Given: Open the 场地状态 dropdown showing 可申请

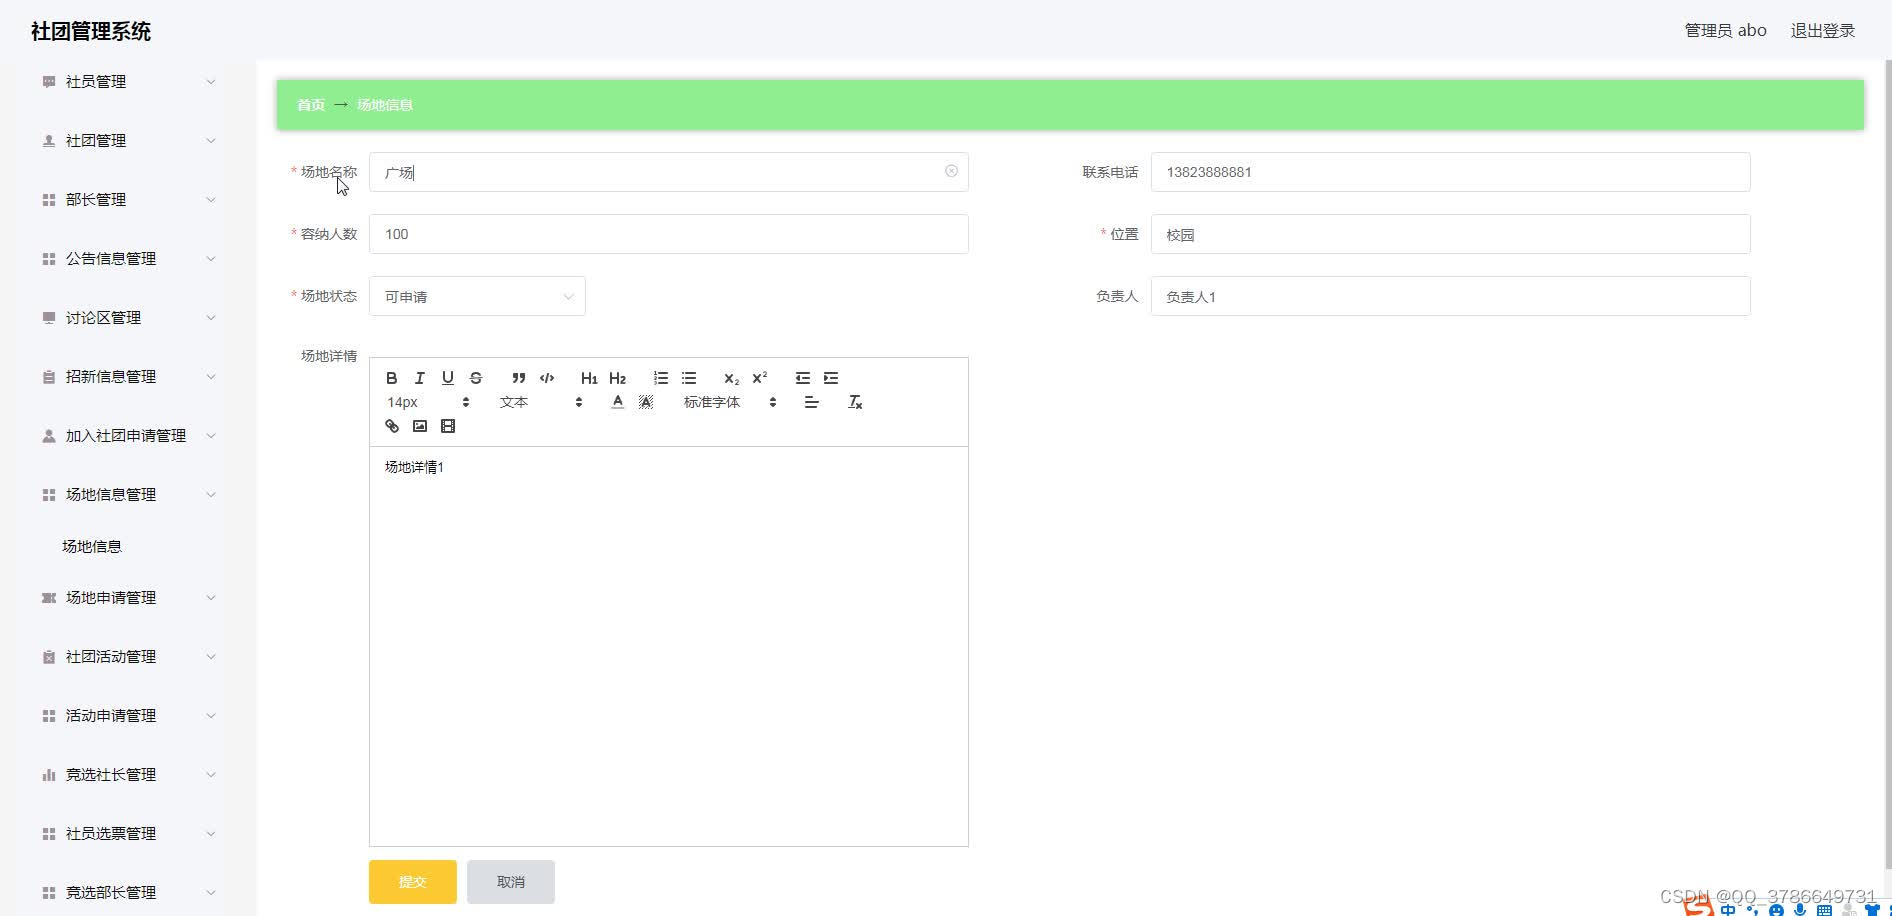Looking at the screenshot, I should point(477,296).
